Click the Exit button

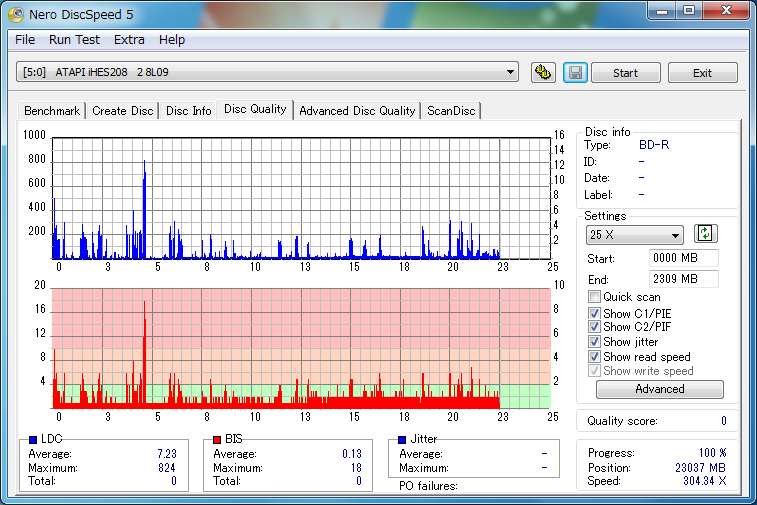(x=702, y=72)
